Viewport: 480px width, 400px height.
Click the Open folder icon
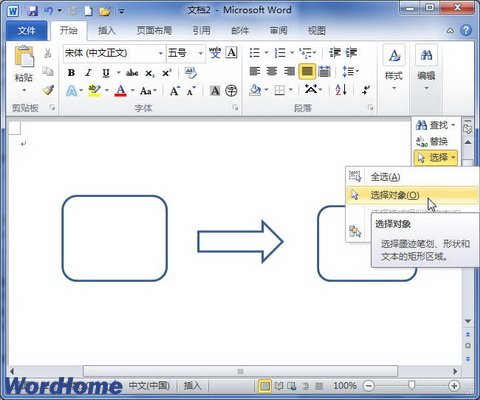click(x=105, y=11)
